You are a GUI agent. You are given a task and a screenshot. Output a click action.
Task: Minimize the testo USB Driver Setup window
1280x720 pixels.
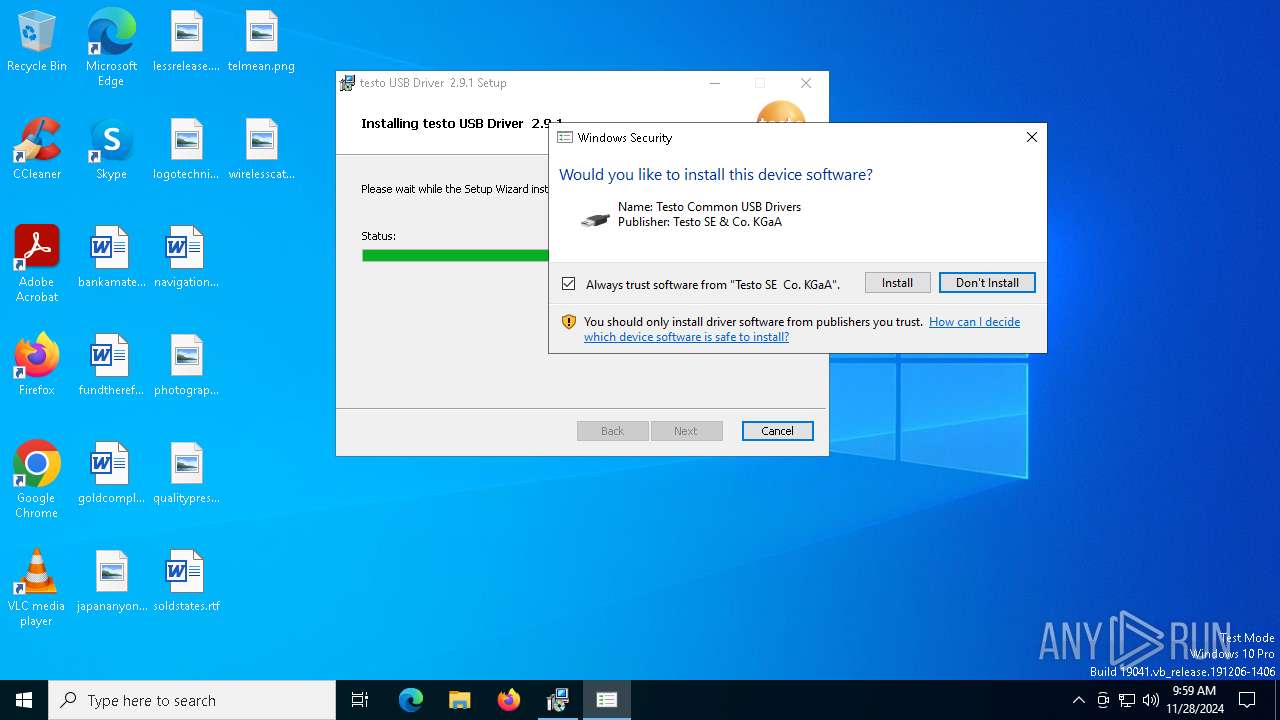pos(715,83)
